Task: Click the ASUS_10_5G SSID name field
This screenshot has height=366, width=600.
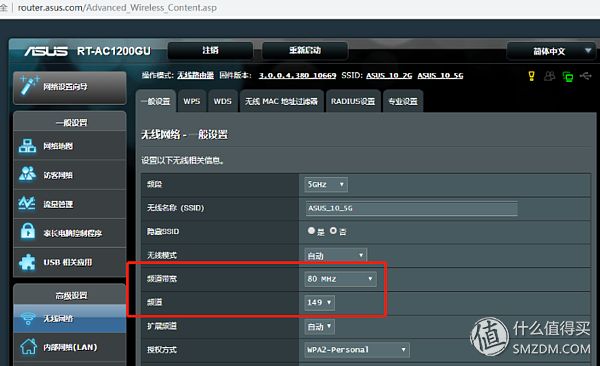Action: [x=411, y=208]
